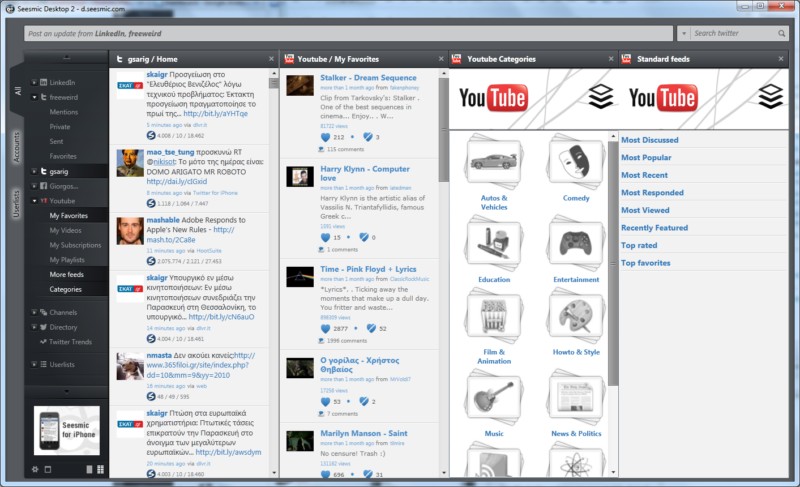Open More feeds under Youtube
Viewport: 800px width, 487px height.
[x=66, y=274]
